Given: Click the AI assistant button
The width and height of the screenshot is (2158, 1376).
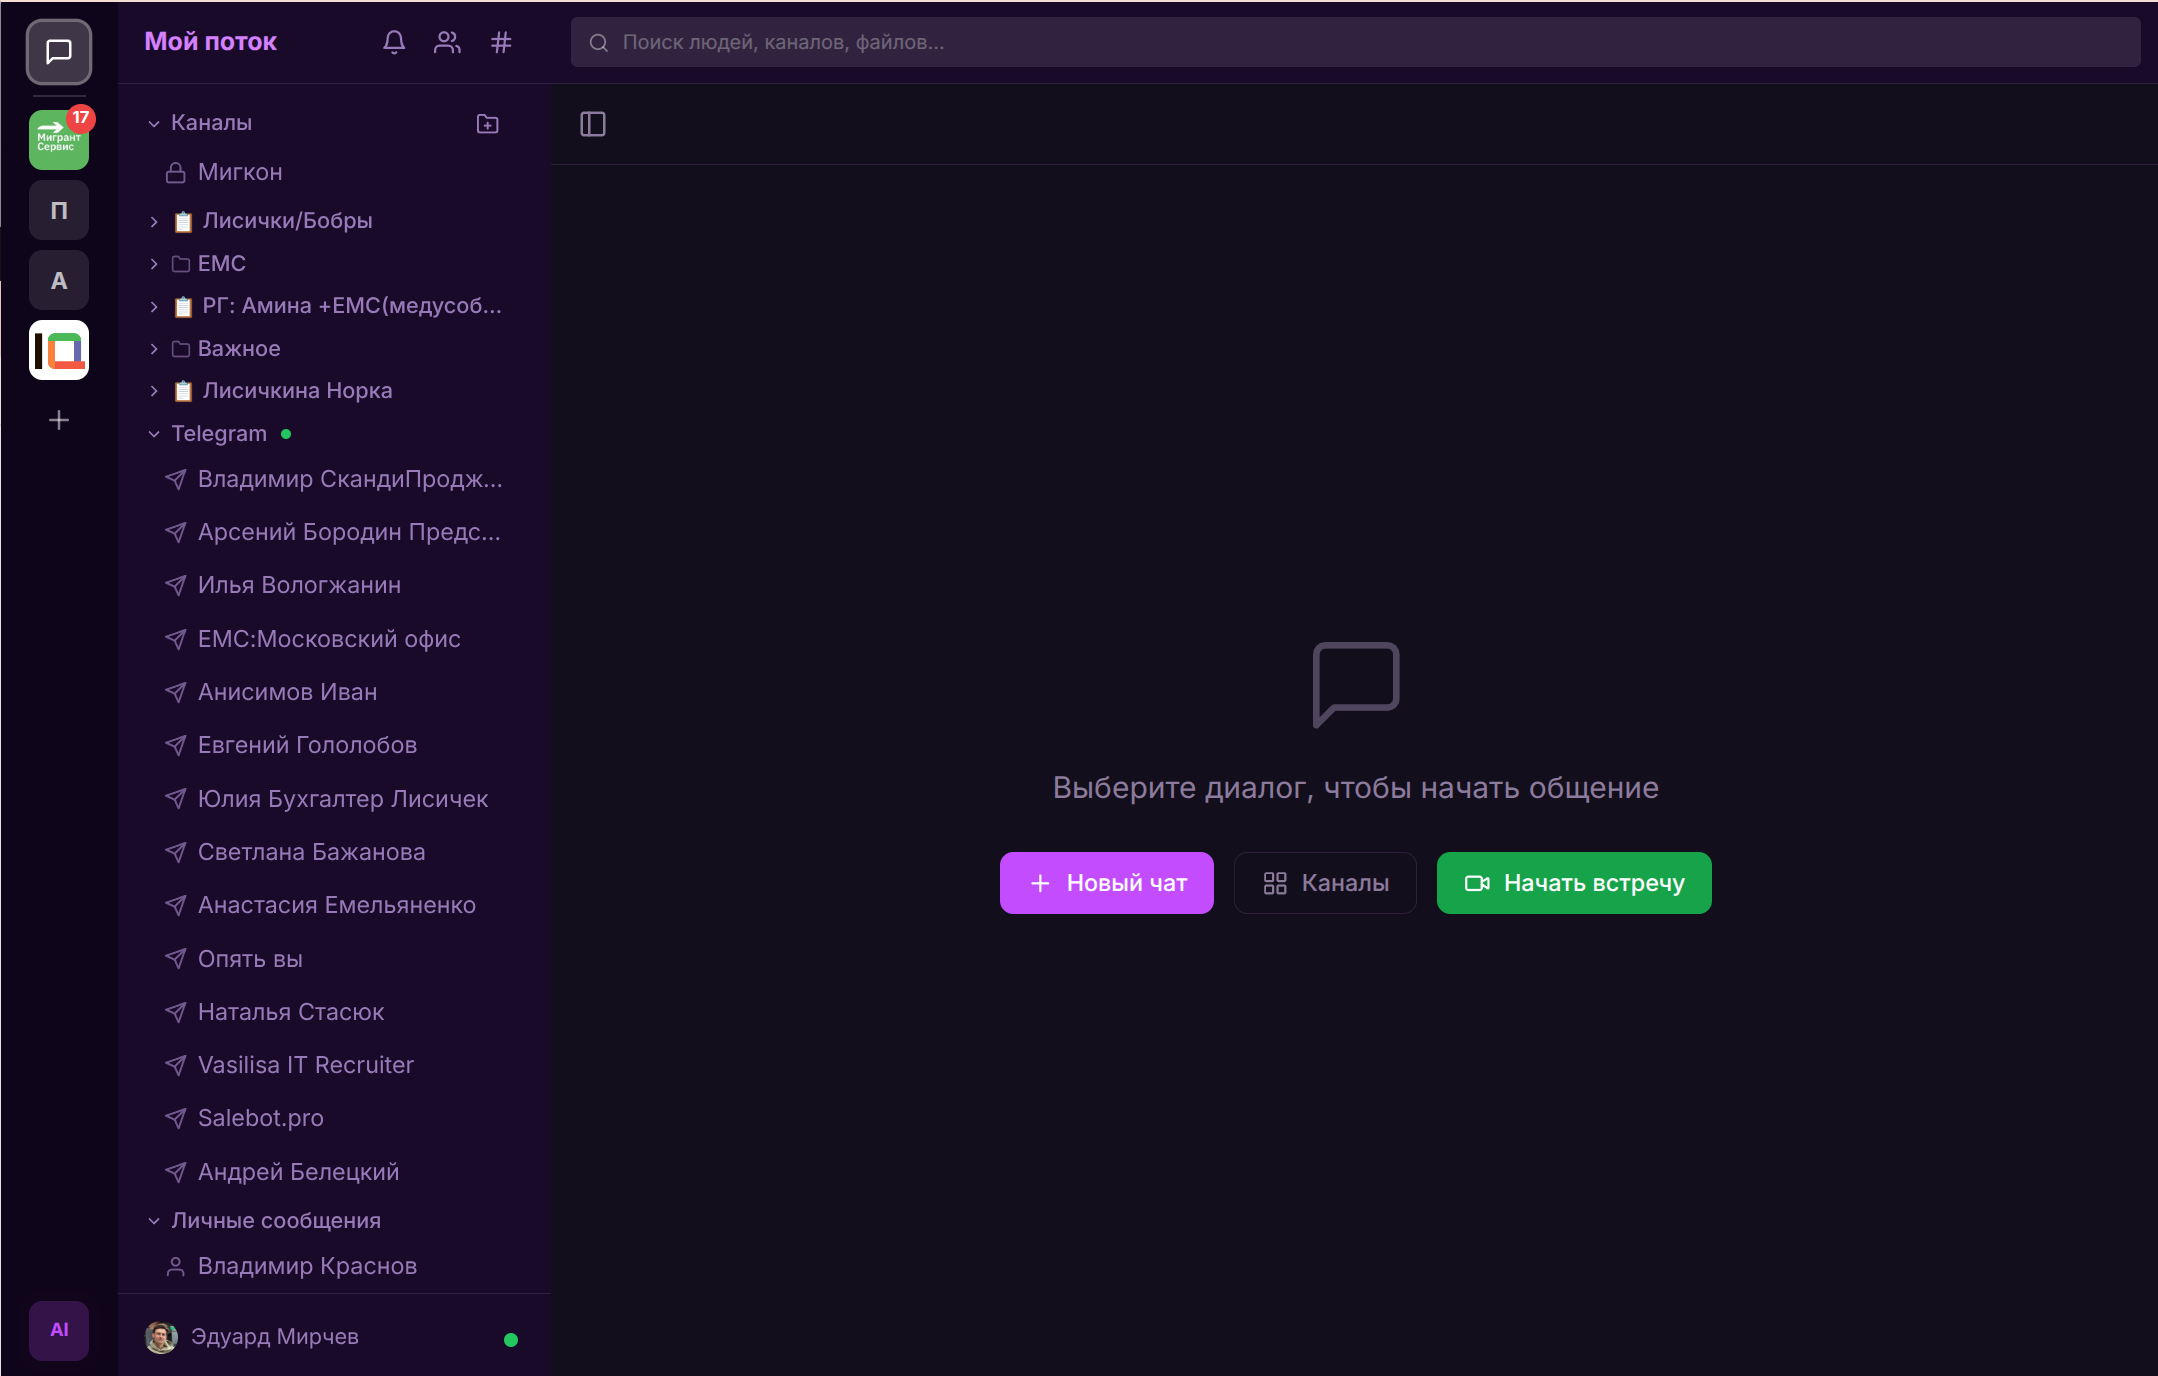Looking at the screenshot, I should coord(59,1329).
